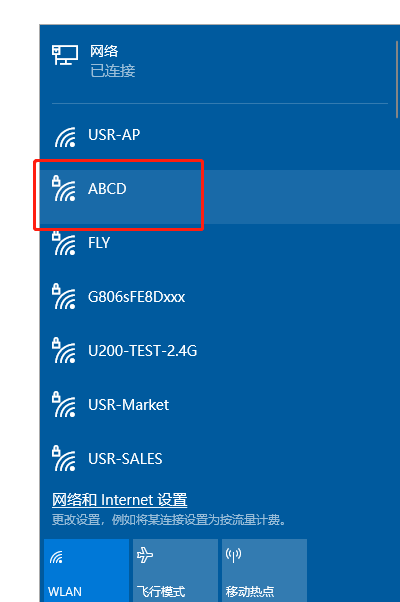Click the wired network computer icon

pos(65,55)
